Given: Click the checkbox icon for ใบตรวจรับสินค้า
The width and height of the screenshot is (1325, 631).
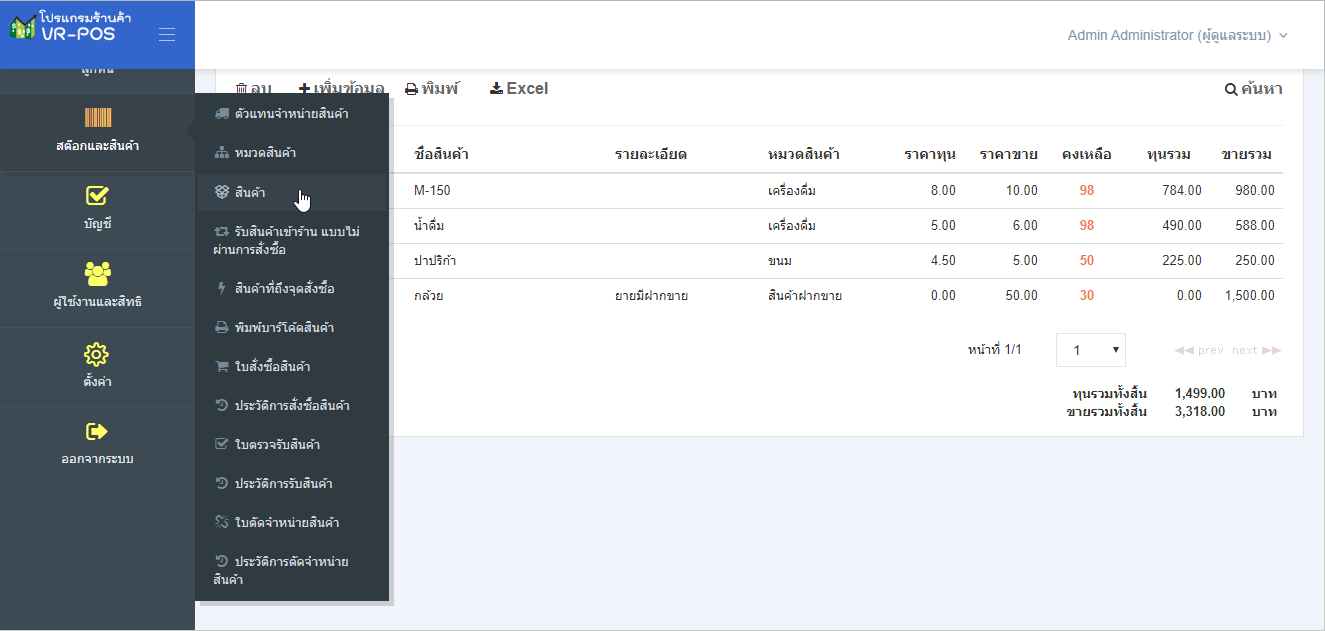Looking at the screenshot, I should click(222, 444).
